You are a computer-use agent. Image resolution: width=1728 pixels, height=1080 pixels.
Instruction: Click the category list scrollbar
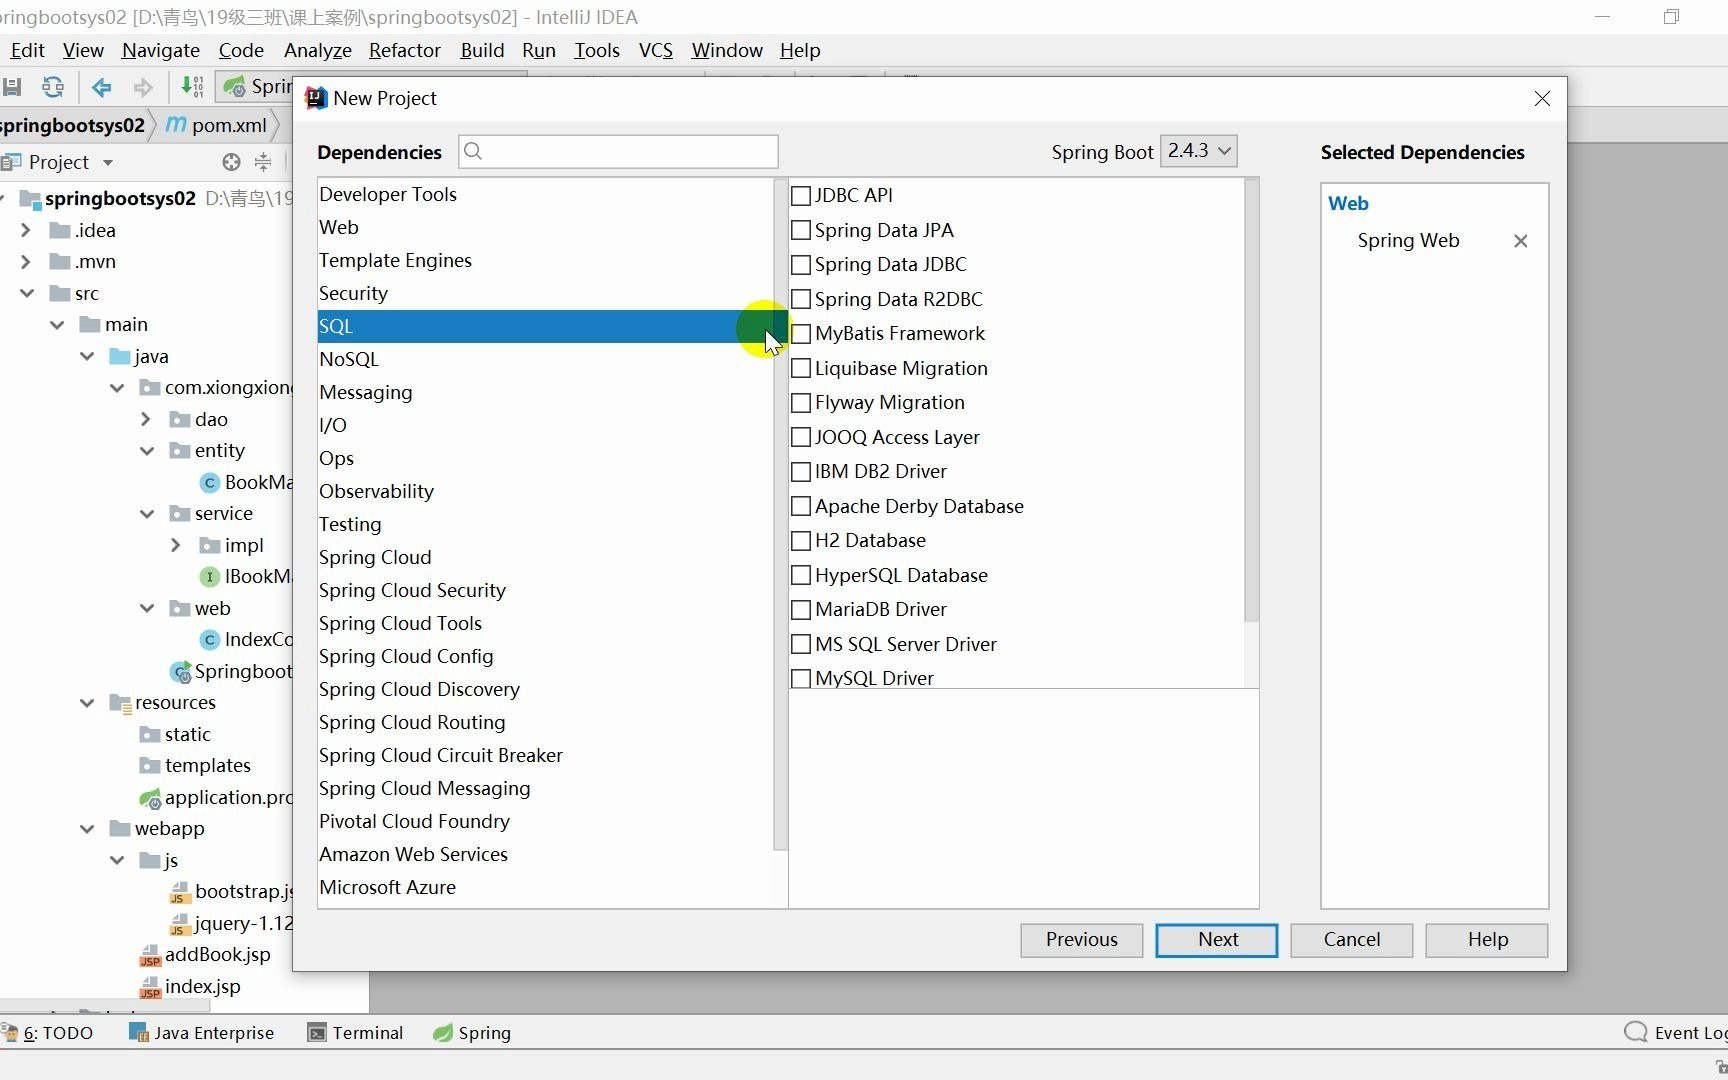(x=780, y=515)
